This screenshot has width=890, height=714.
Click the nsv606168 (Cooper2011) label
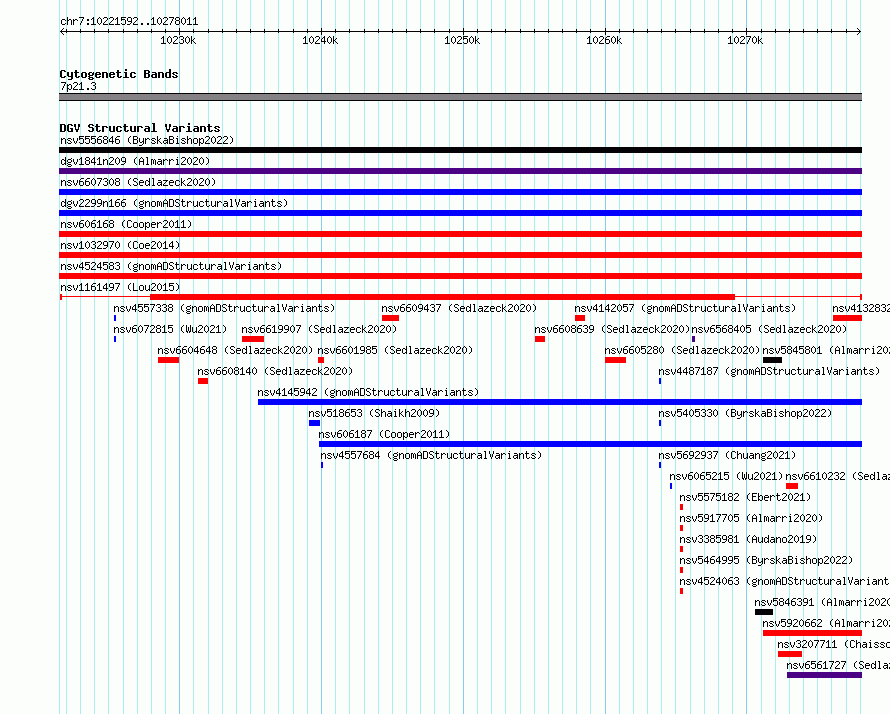[x=126, y=224]
